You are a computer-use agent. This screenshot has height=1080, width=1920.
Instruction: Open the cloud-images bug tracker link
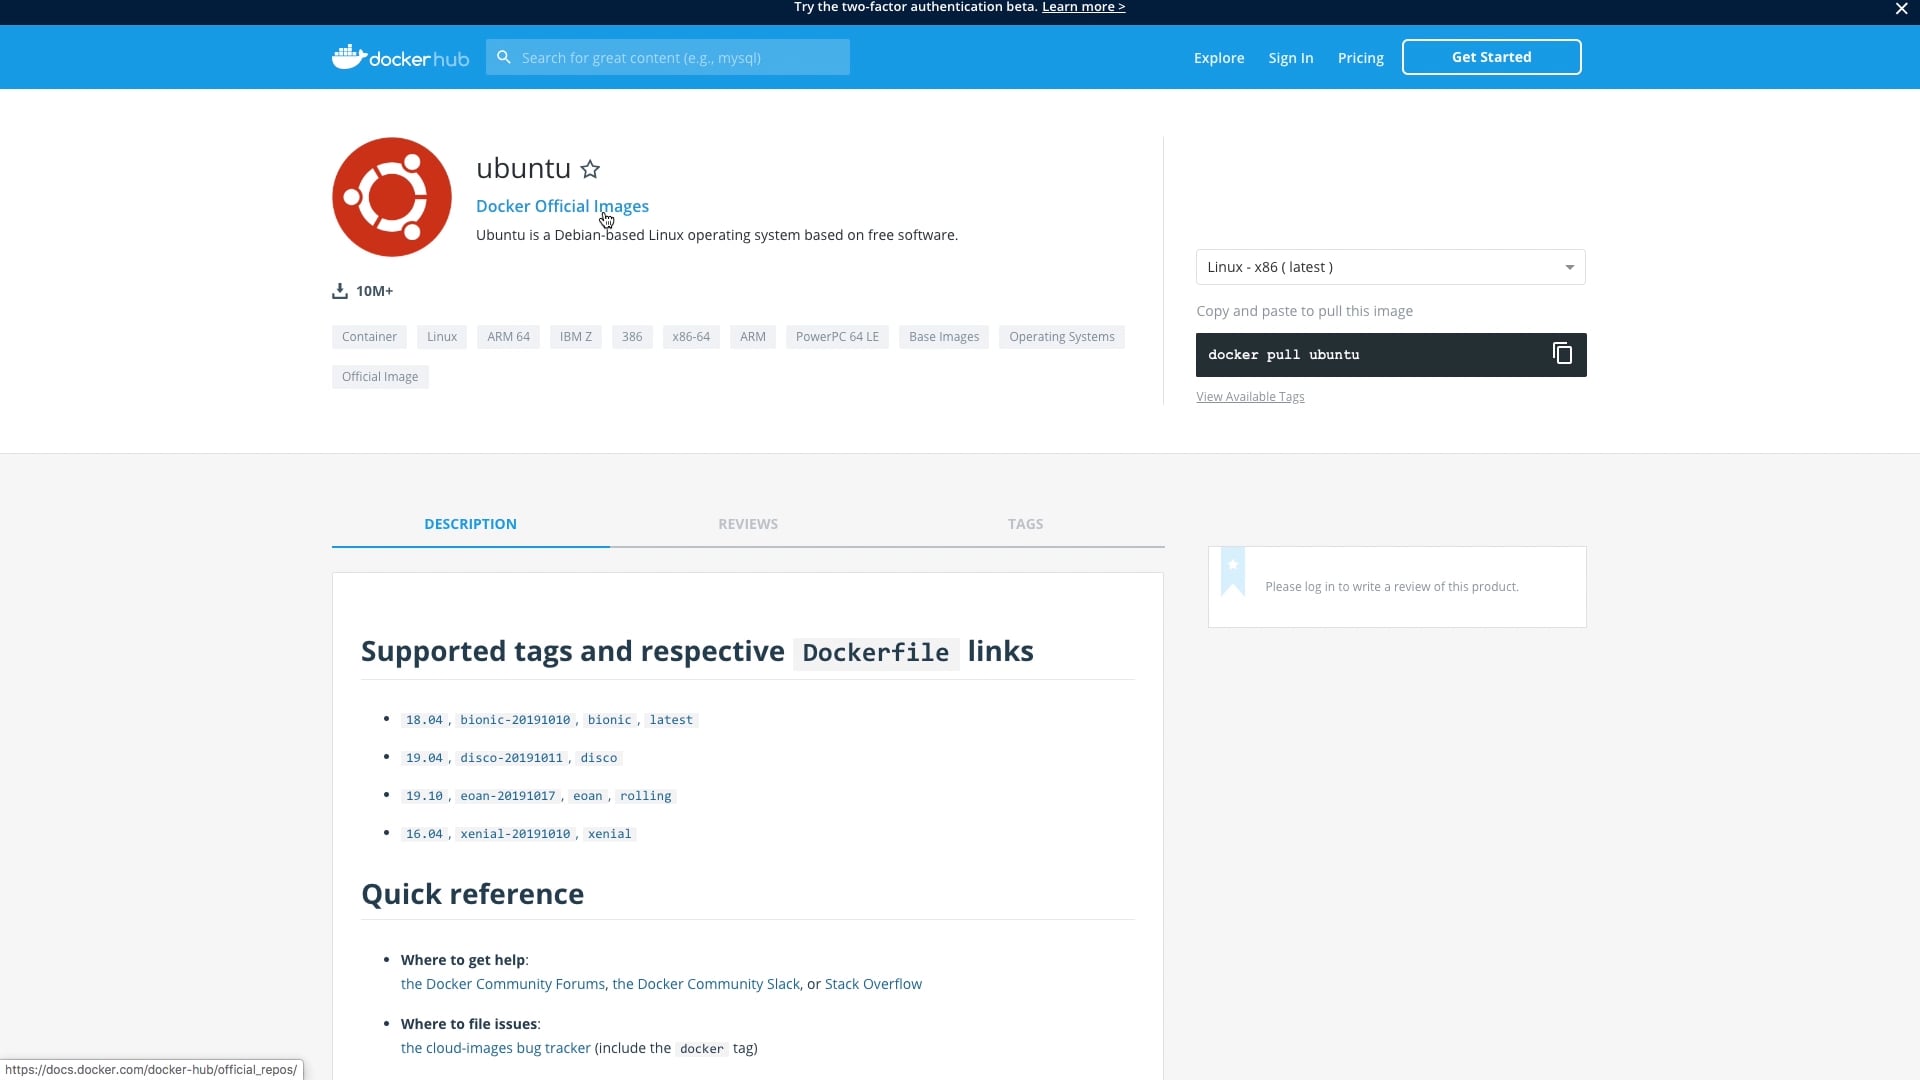click(493, 1048)
